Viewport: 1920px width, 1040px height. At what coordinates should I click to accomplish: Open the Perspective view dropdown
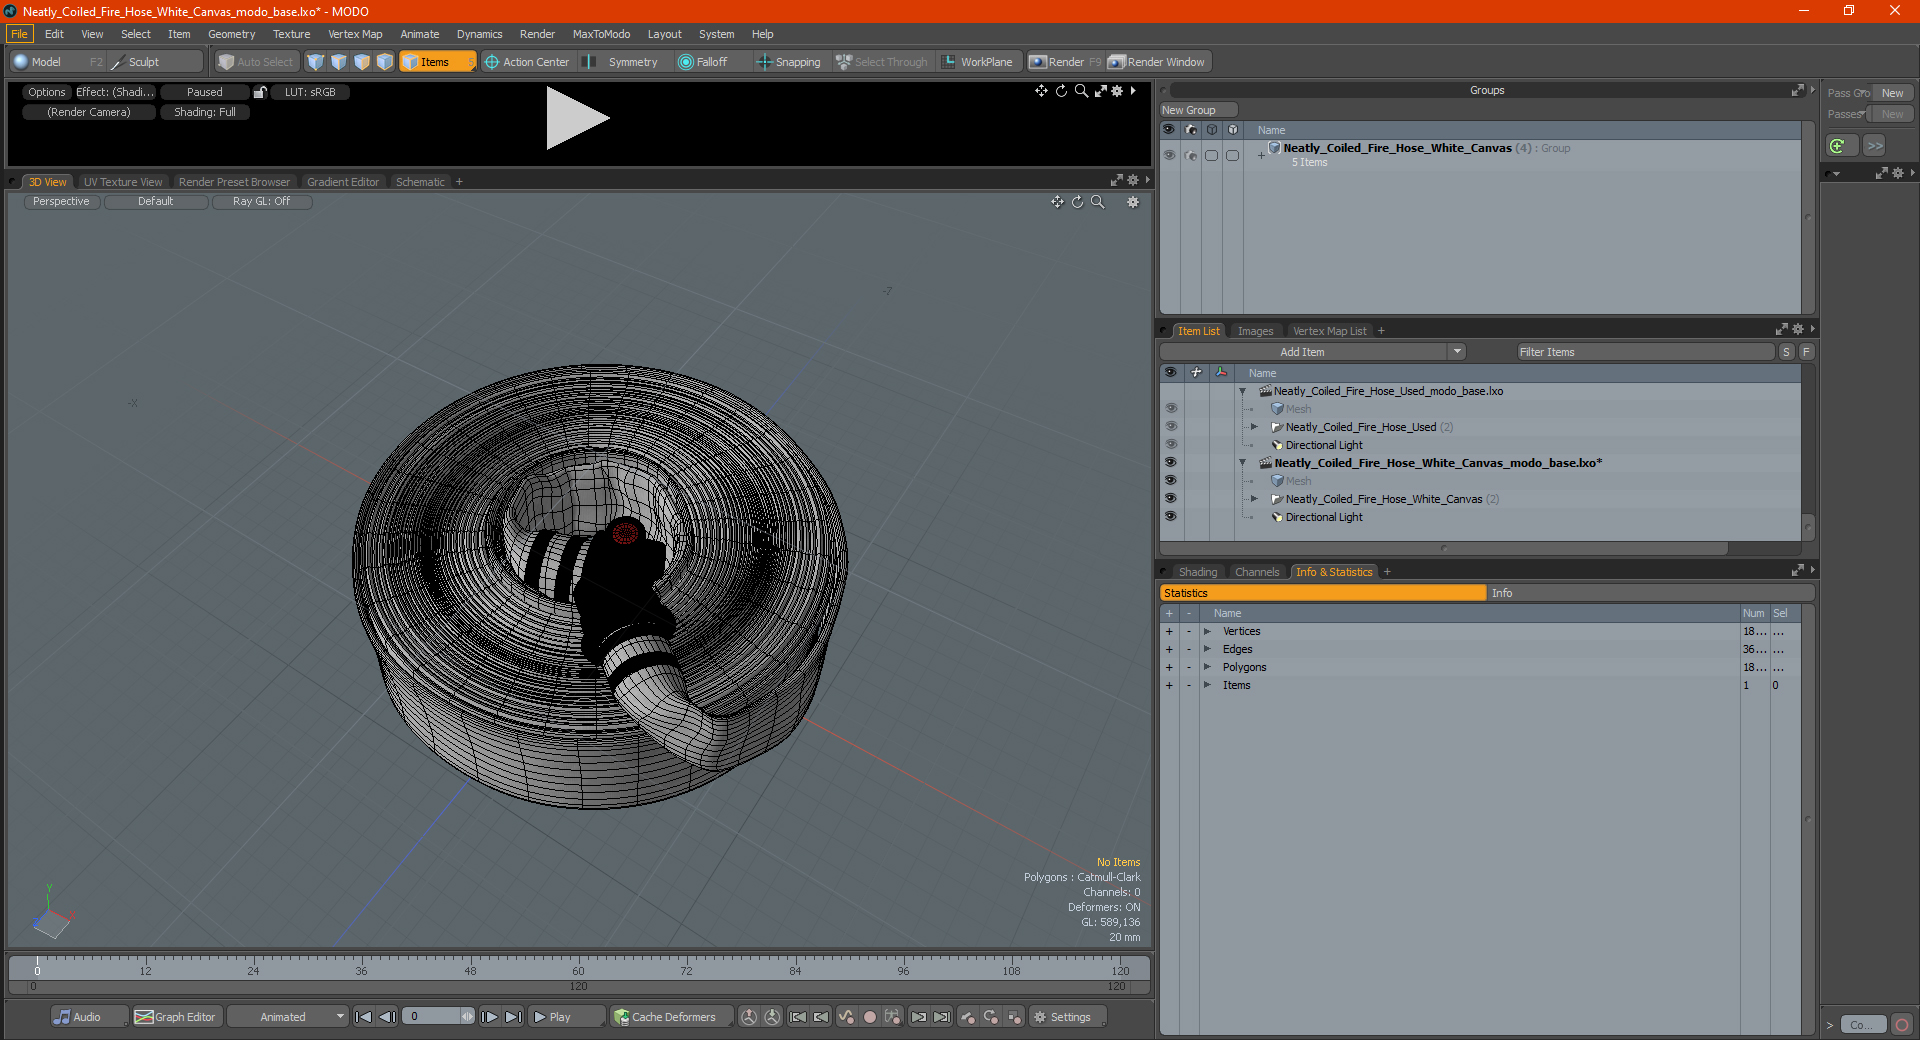(x=61, y=202)
